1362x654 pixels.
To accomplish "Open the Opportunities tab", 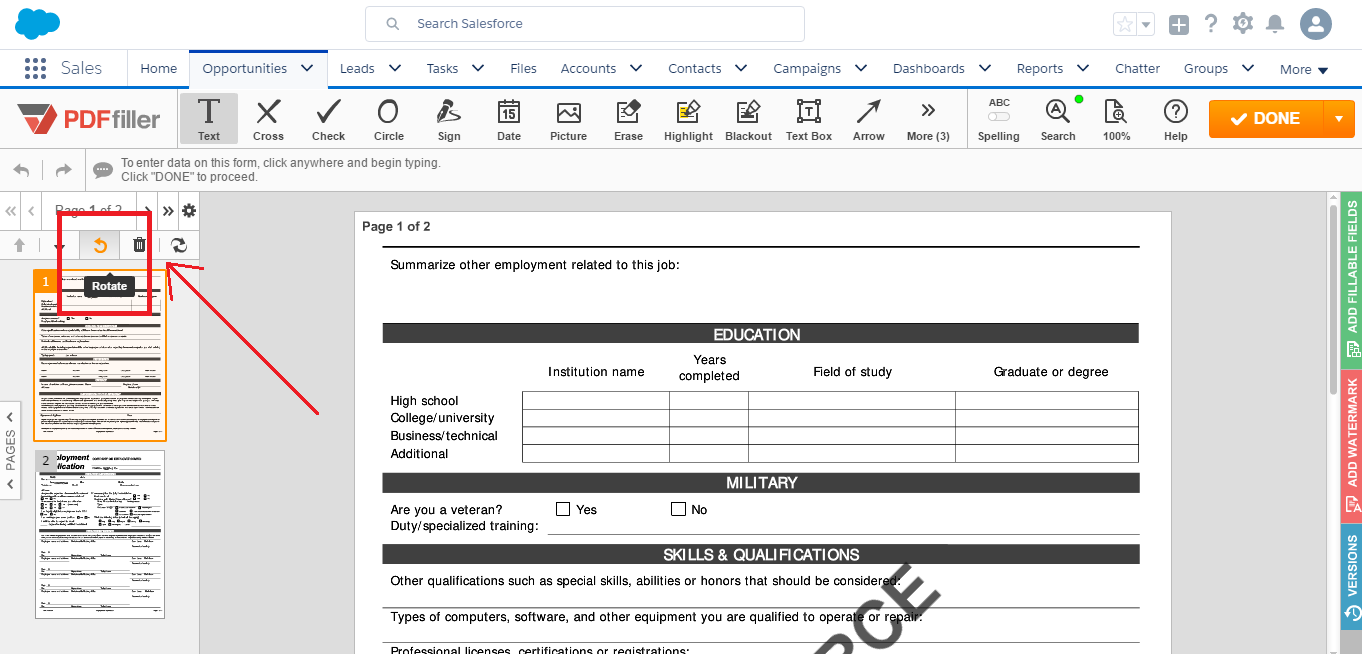I will click(245, 68).
